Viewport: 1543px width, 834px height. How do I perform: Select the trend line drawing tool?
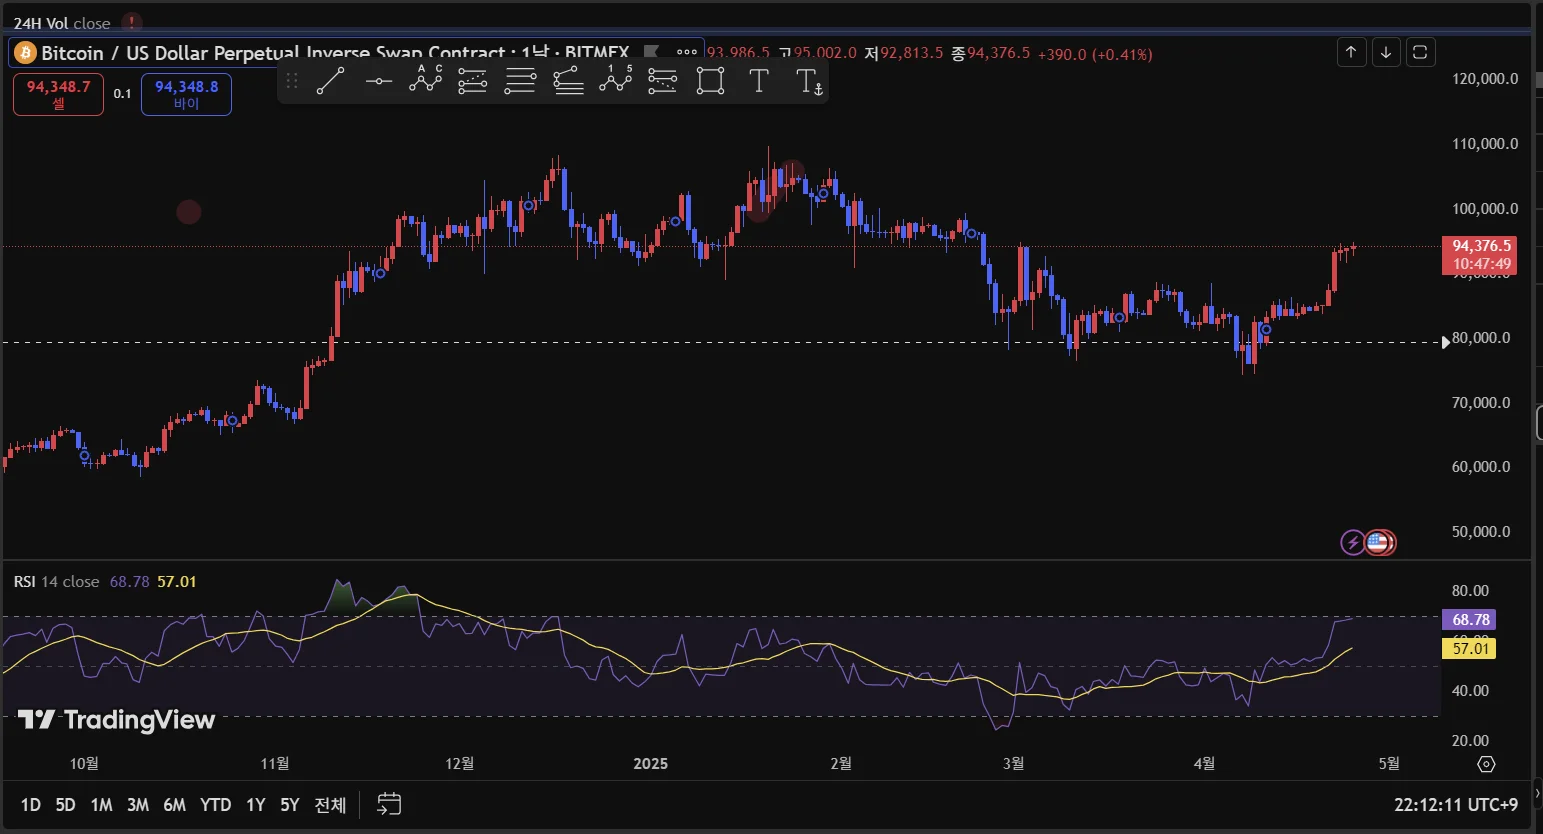tap(331, 81)
